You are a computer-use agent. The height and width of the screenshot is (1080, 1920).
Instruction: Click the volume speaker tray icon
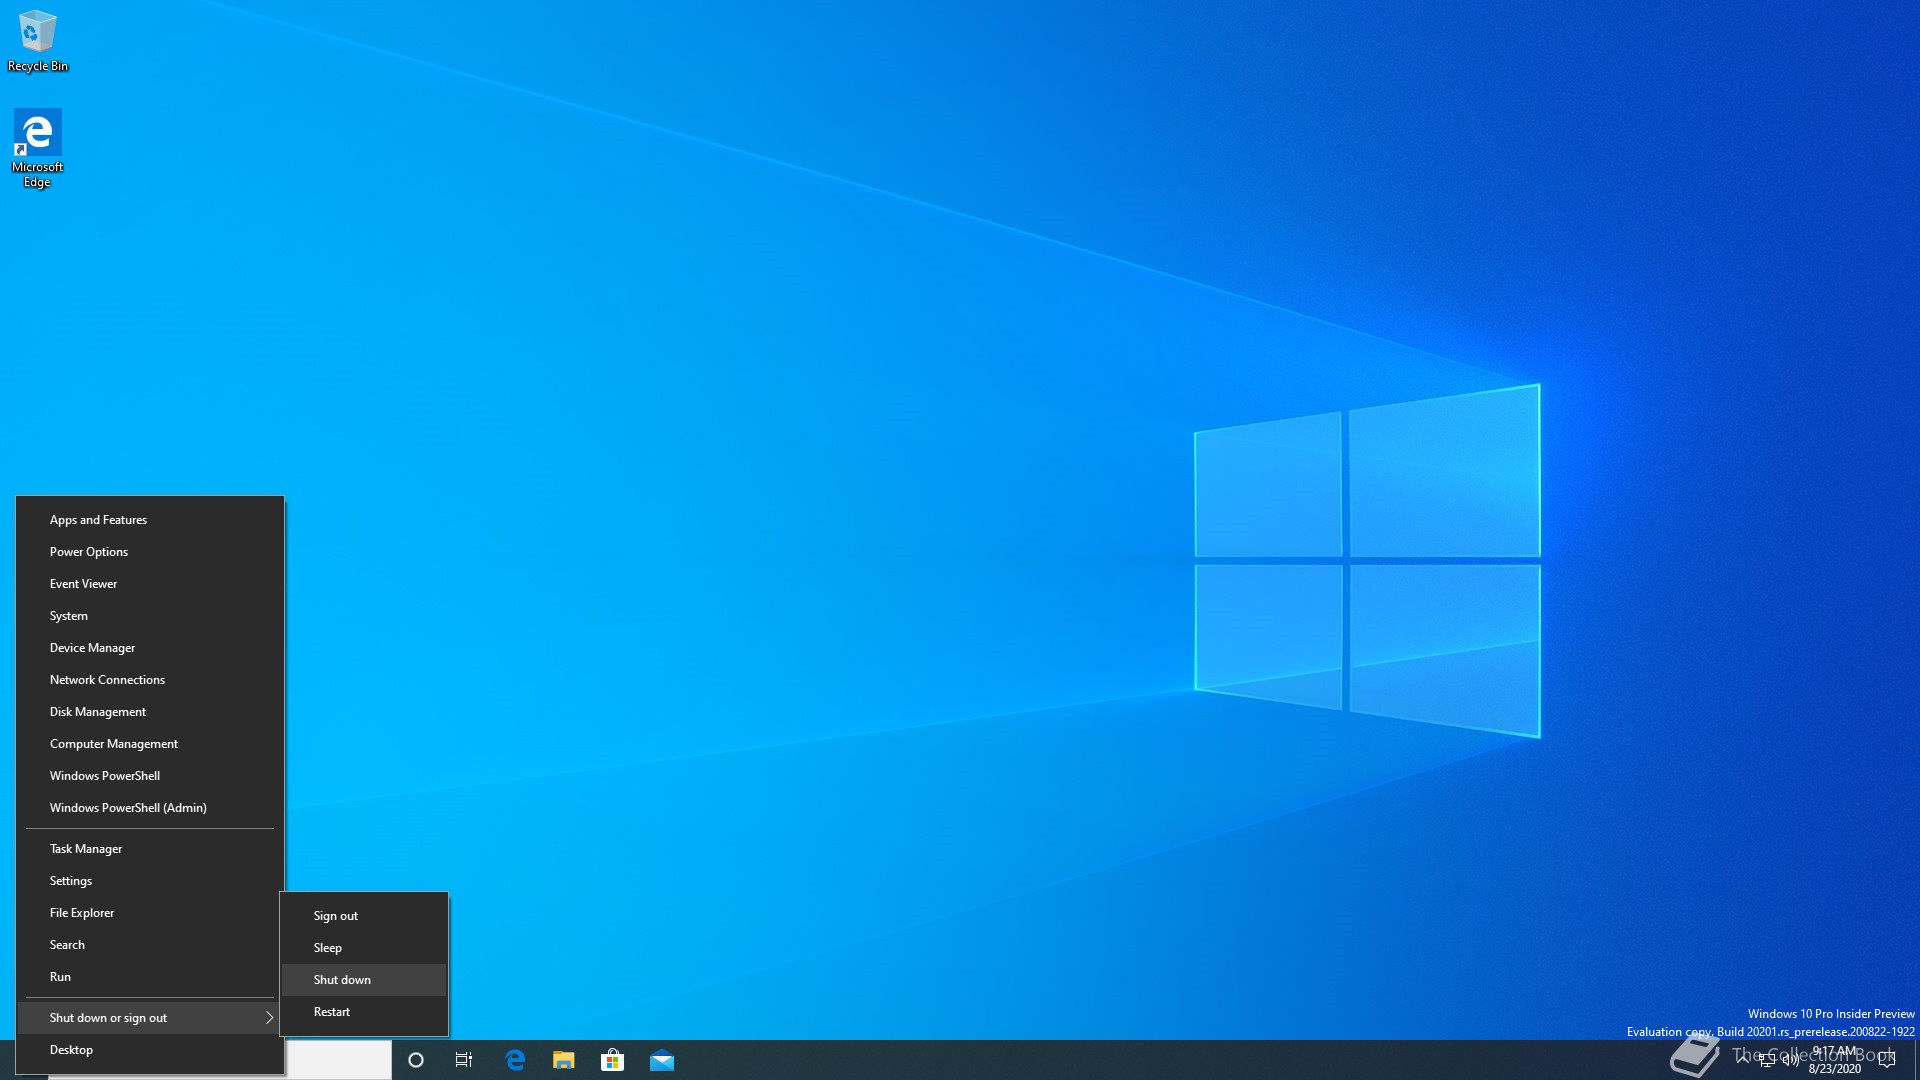click(1790, 1060)
